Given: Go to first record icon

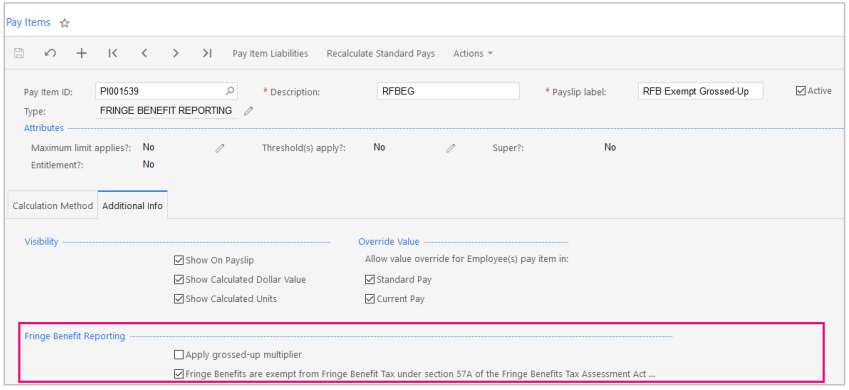Looking at the screenshot, I should [x=113, y=53].
